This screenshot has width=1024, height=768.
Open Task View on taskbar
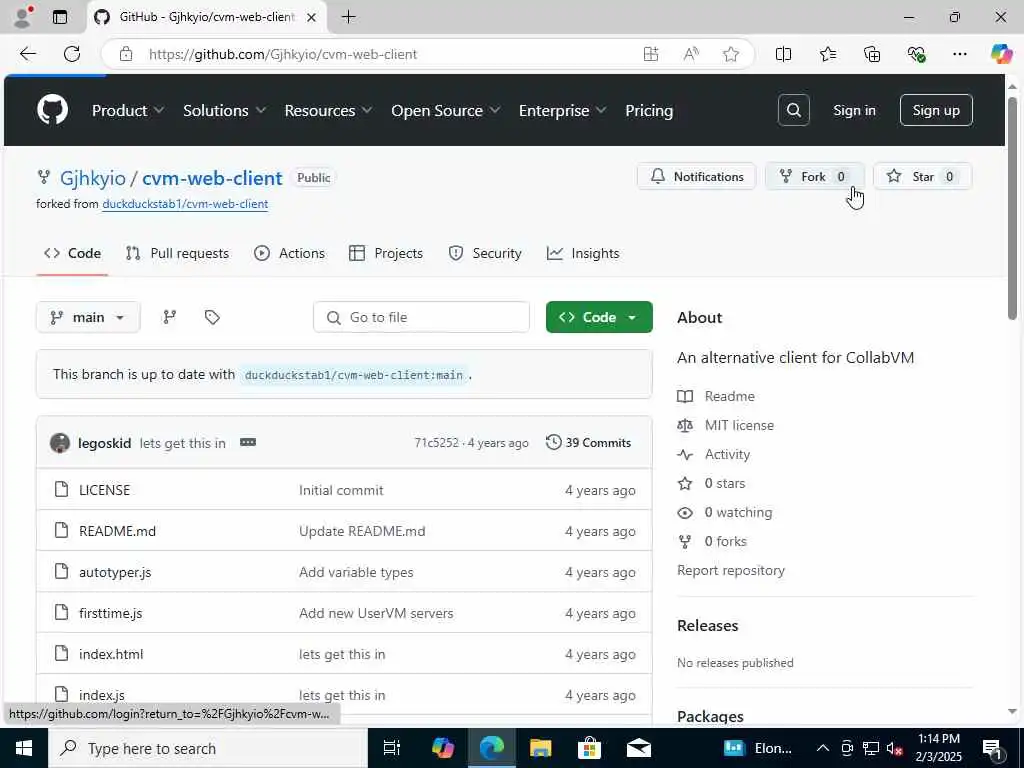point(392,748)
